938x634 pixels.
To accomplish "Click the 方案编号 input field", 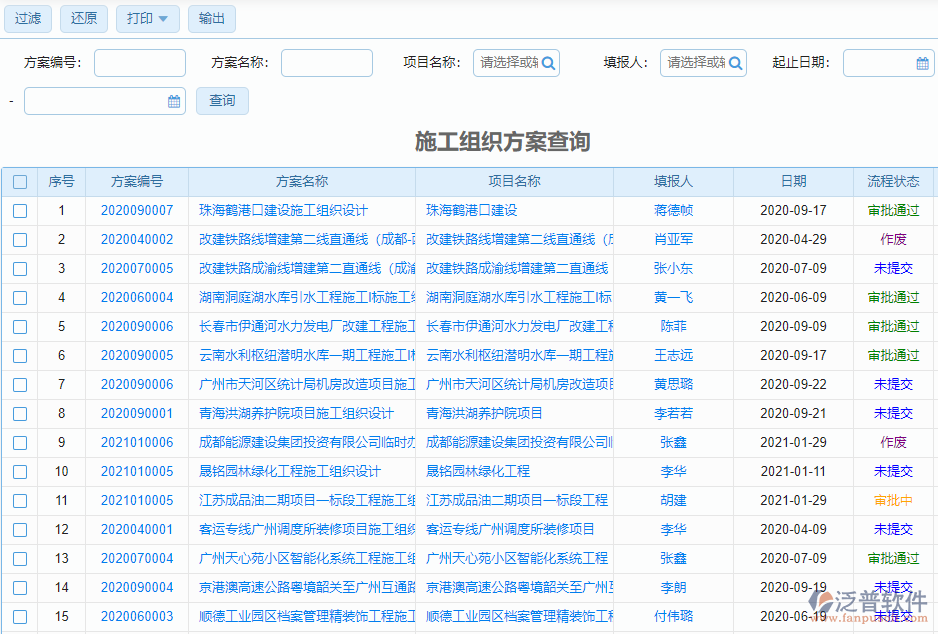I will [x=139, y=62].
